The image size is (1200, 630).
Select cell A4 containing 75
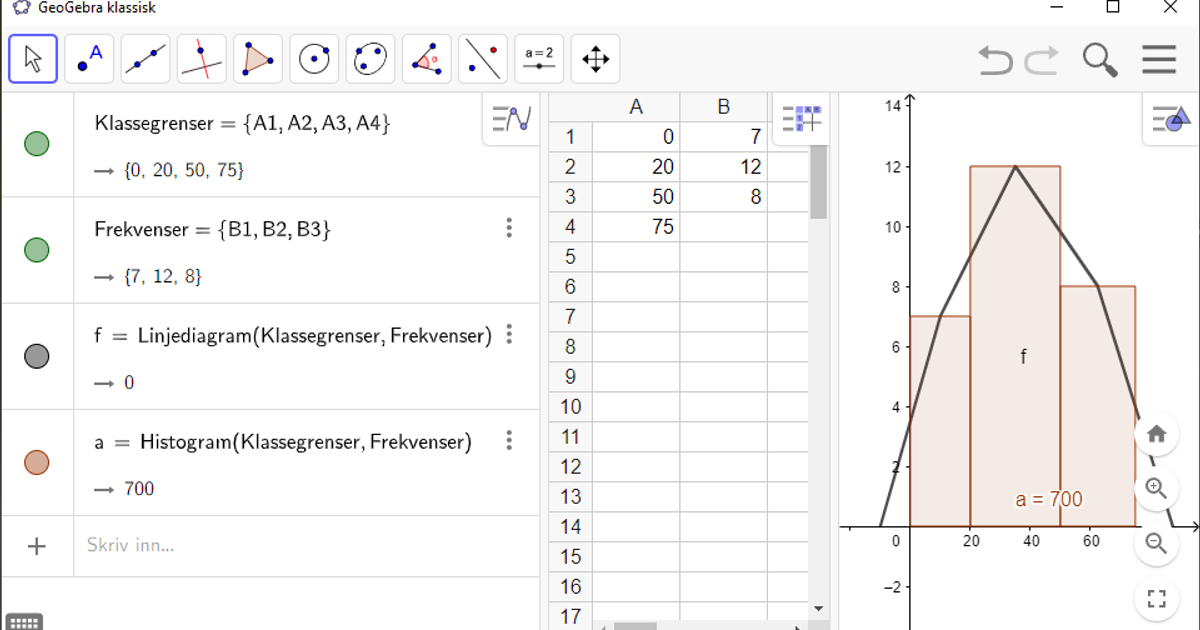coord(636,227)
